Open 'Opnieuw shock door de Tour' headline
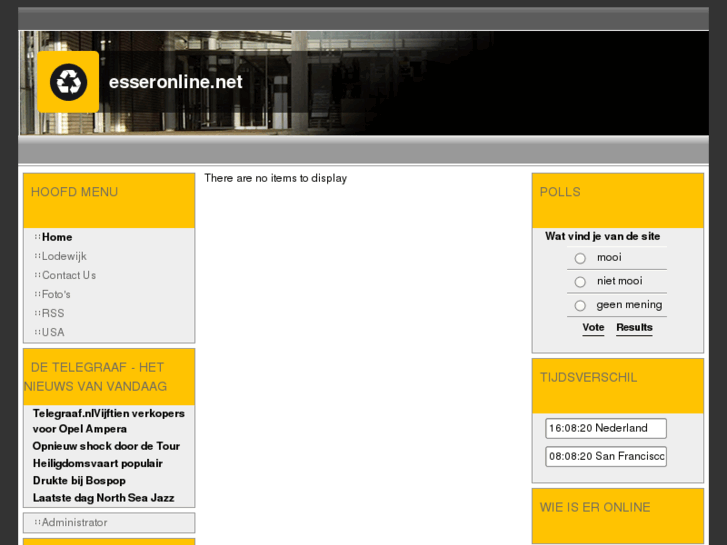This screenshot has height=545, width=727. [106, 446]
